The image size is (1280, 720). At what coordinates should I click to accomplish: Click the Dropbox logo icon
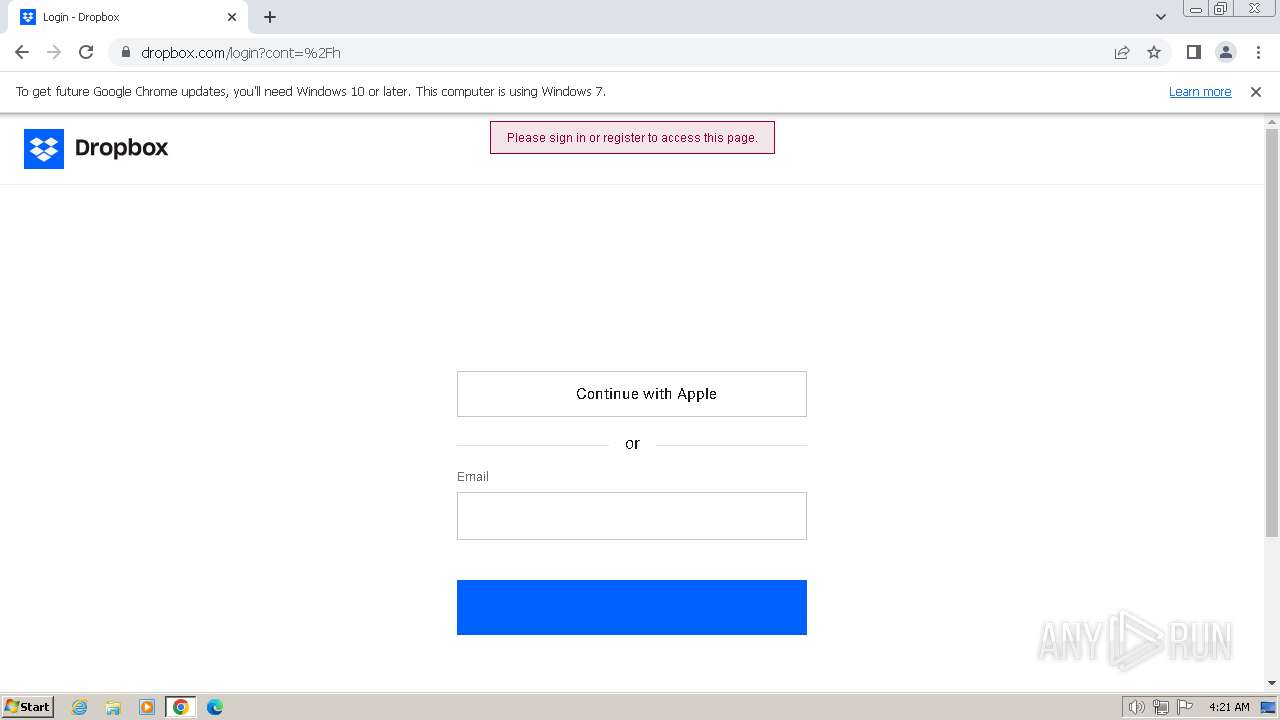[x=44, y=149]
